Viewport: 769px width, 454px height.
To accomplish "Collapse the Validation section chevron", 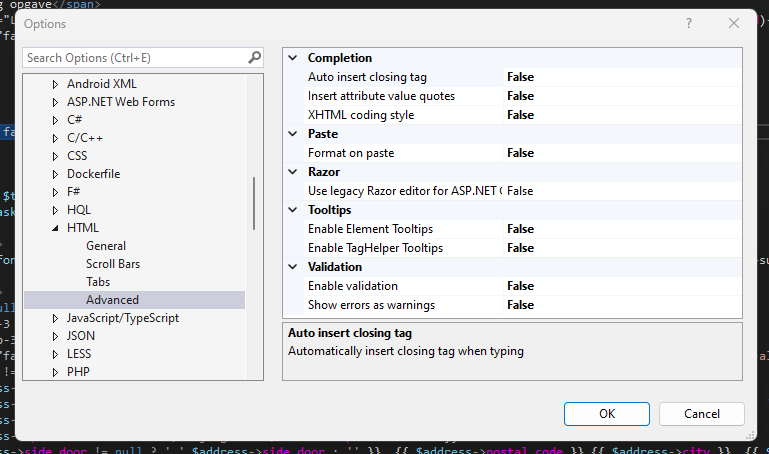I will coord(293,267).
